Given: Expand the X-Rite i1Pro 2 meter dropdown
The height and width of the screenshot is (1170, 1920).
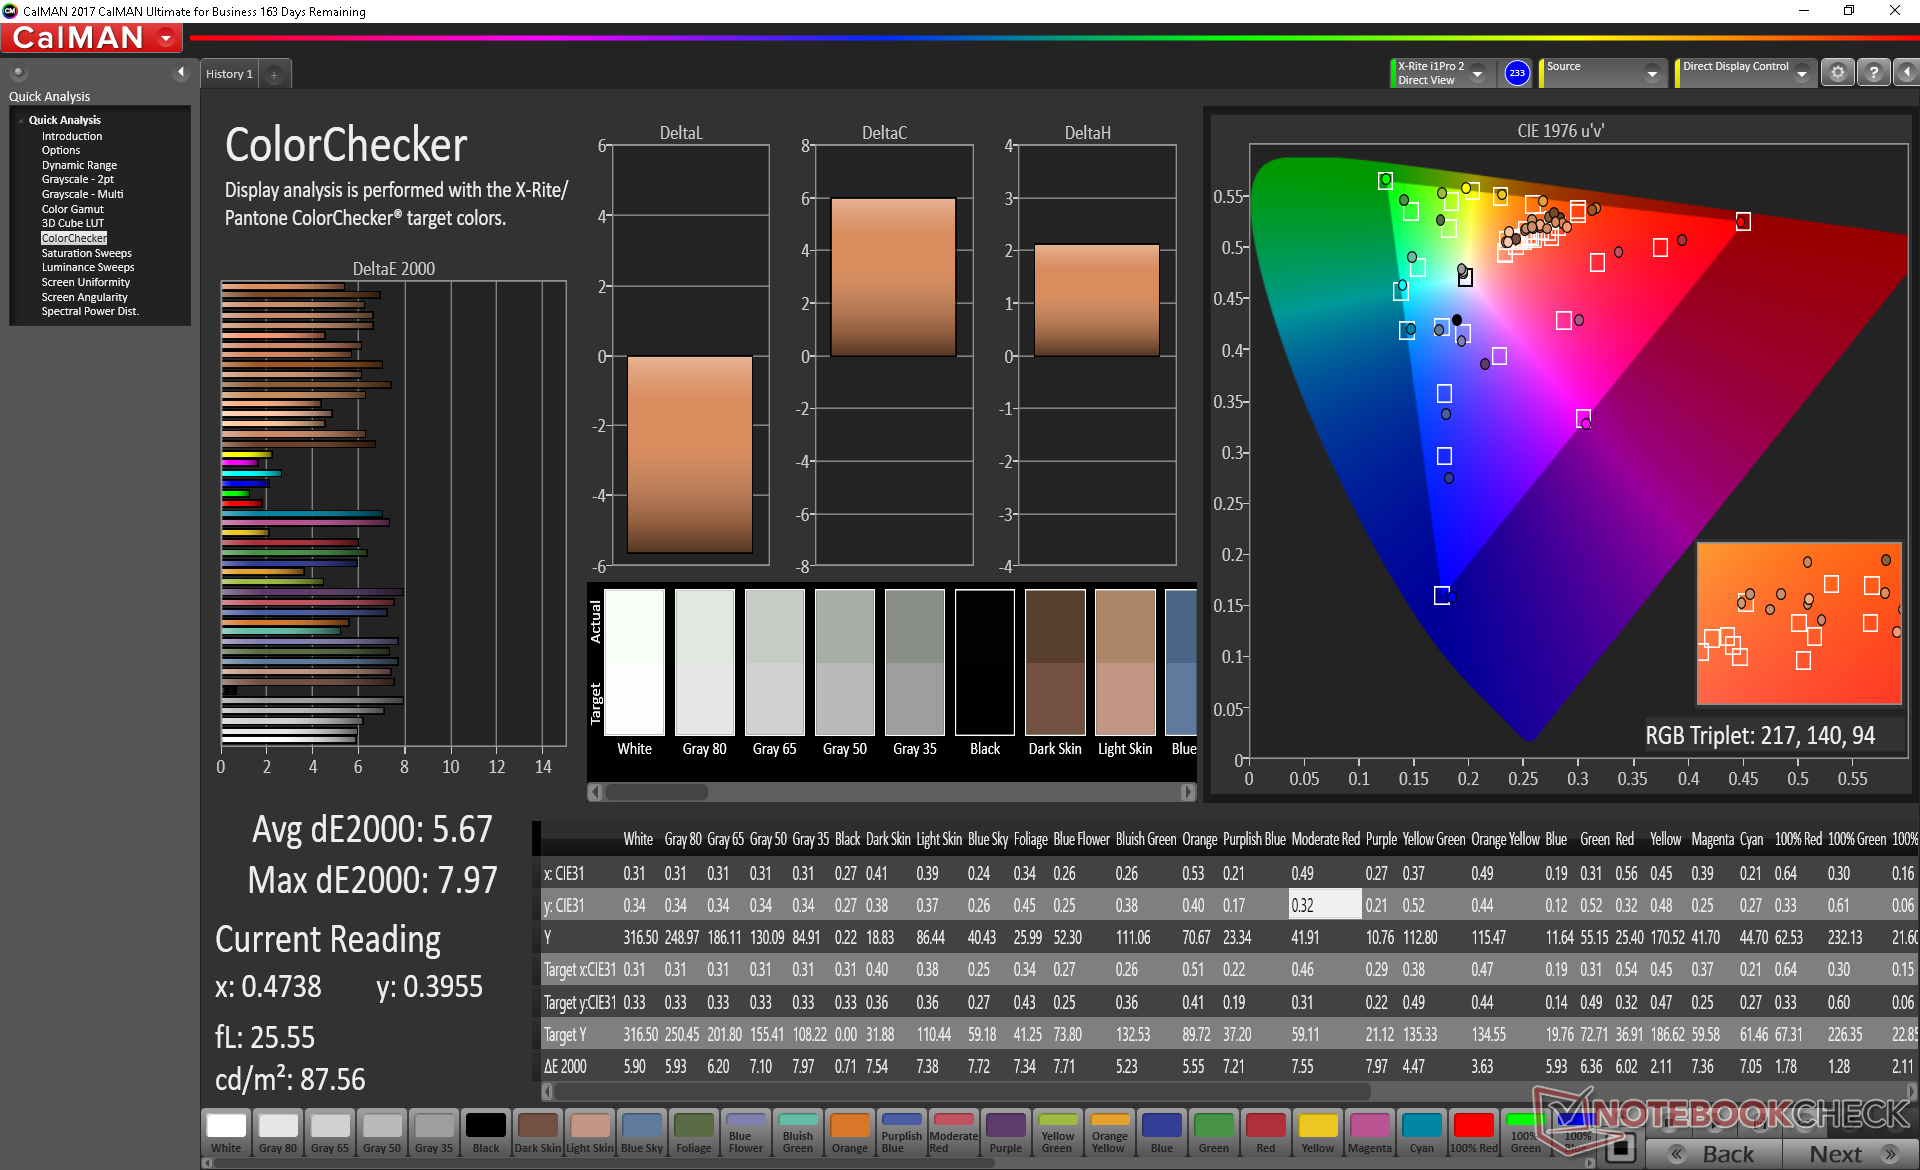Looking at the screenshot, I should coord(1477,73).
